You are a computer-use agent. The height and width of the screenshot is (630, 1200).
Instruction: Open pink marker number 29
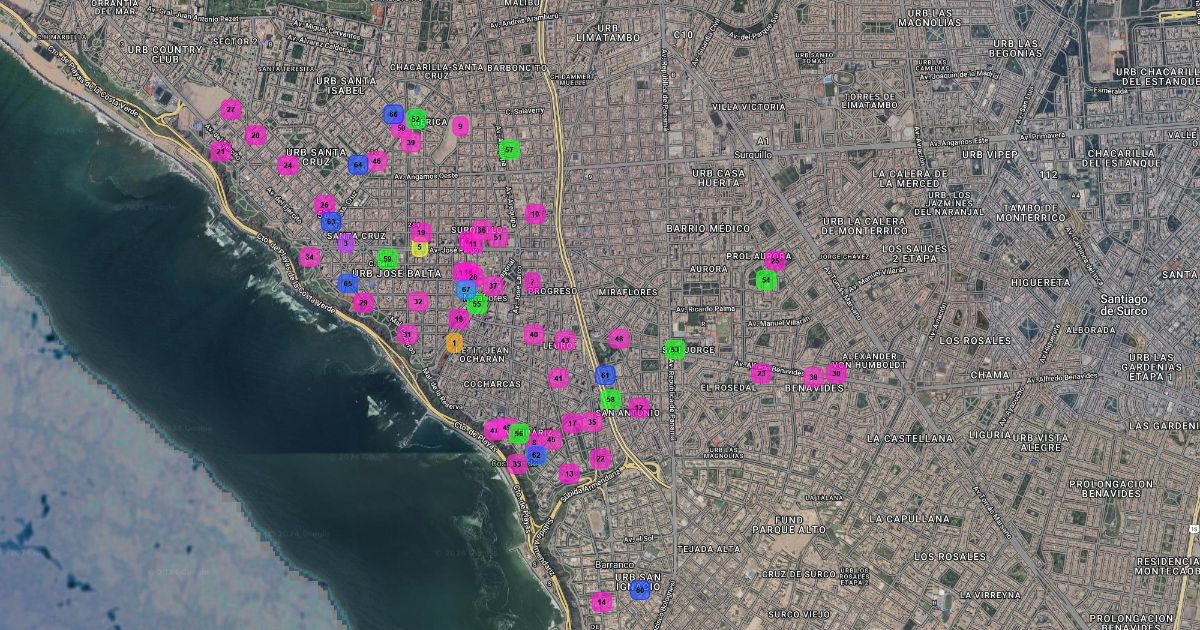364,303
